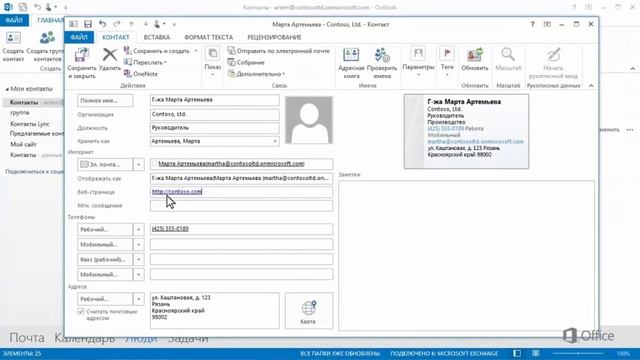Expand the Хранить как combo box
640x360 pixels.
pyautogui.click(x=275, y=141)
